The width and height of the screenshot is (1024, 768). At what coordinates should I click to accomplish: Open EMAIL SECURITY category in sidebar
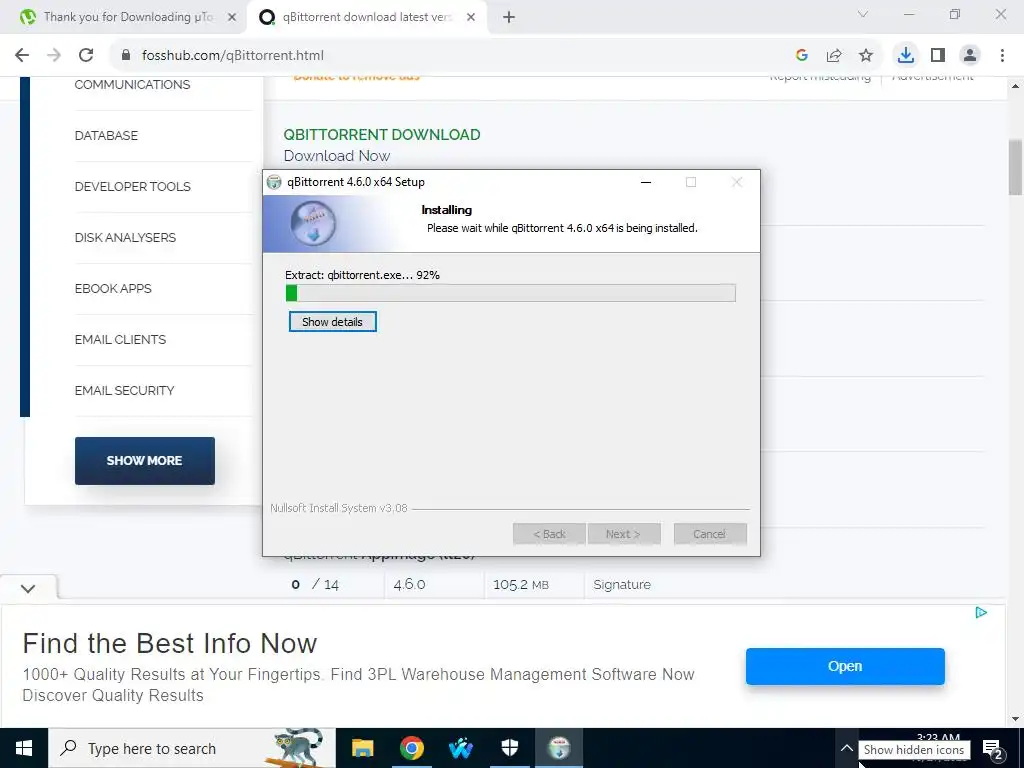[125, 391]
